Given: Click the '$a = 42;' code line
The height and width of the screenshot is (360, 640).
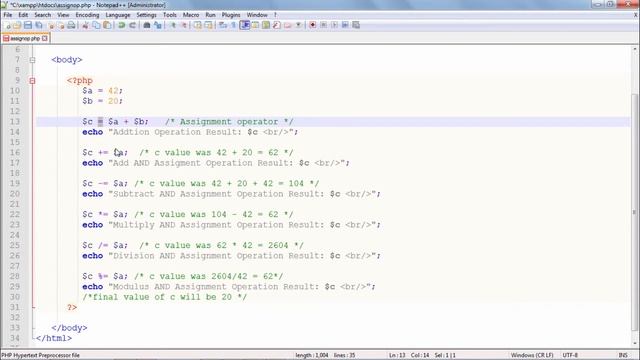Looking at the screenshot, I should (x=102, y=91).
